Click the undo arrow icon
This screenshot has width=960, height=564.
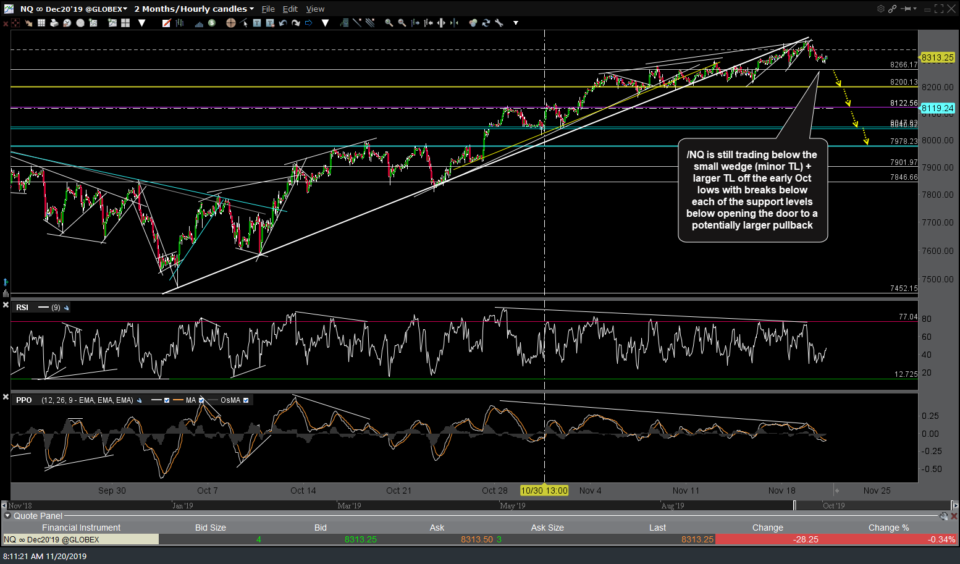(283, 23)
